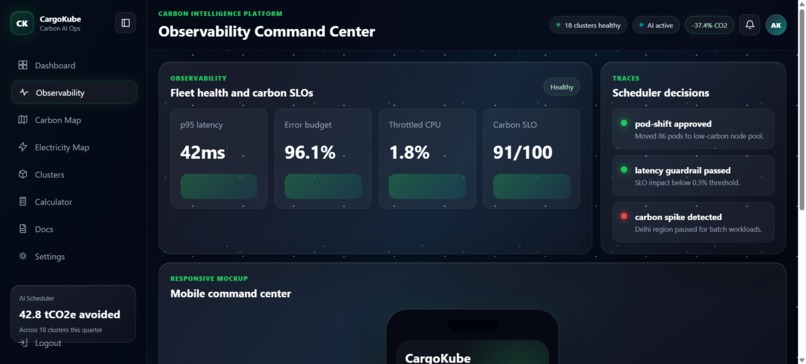This screenshot has width=806, height=364.
Task: Click the Dashboard grid icon
Action: 23,65
